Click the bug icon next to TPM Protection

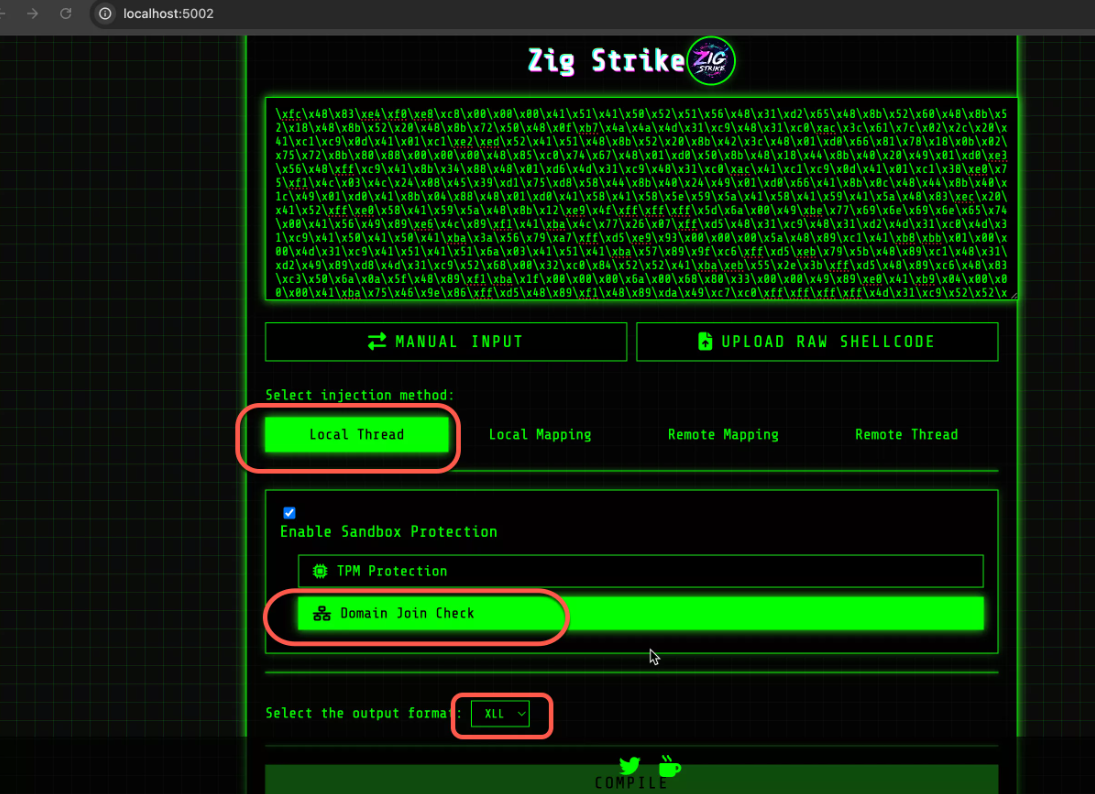[x=319, y=570]
